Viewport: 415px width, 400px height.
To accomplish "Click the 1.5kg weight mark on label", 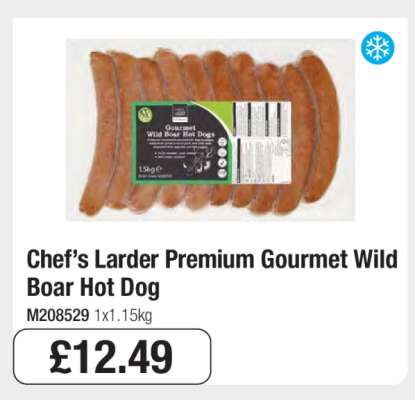I will pyautogui.click(x=150, y=169).
